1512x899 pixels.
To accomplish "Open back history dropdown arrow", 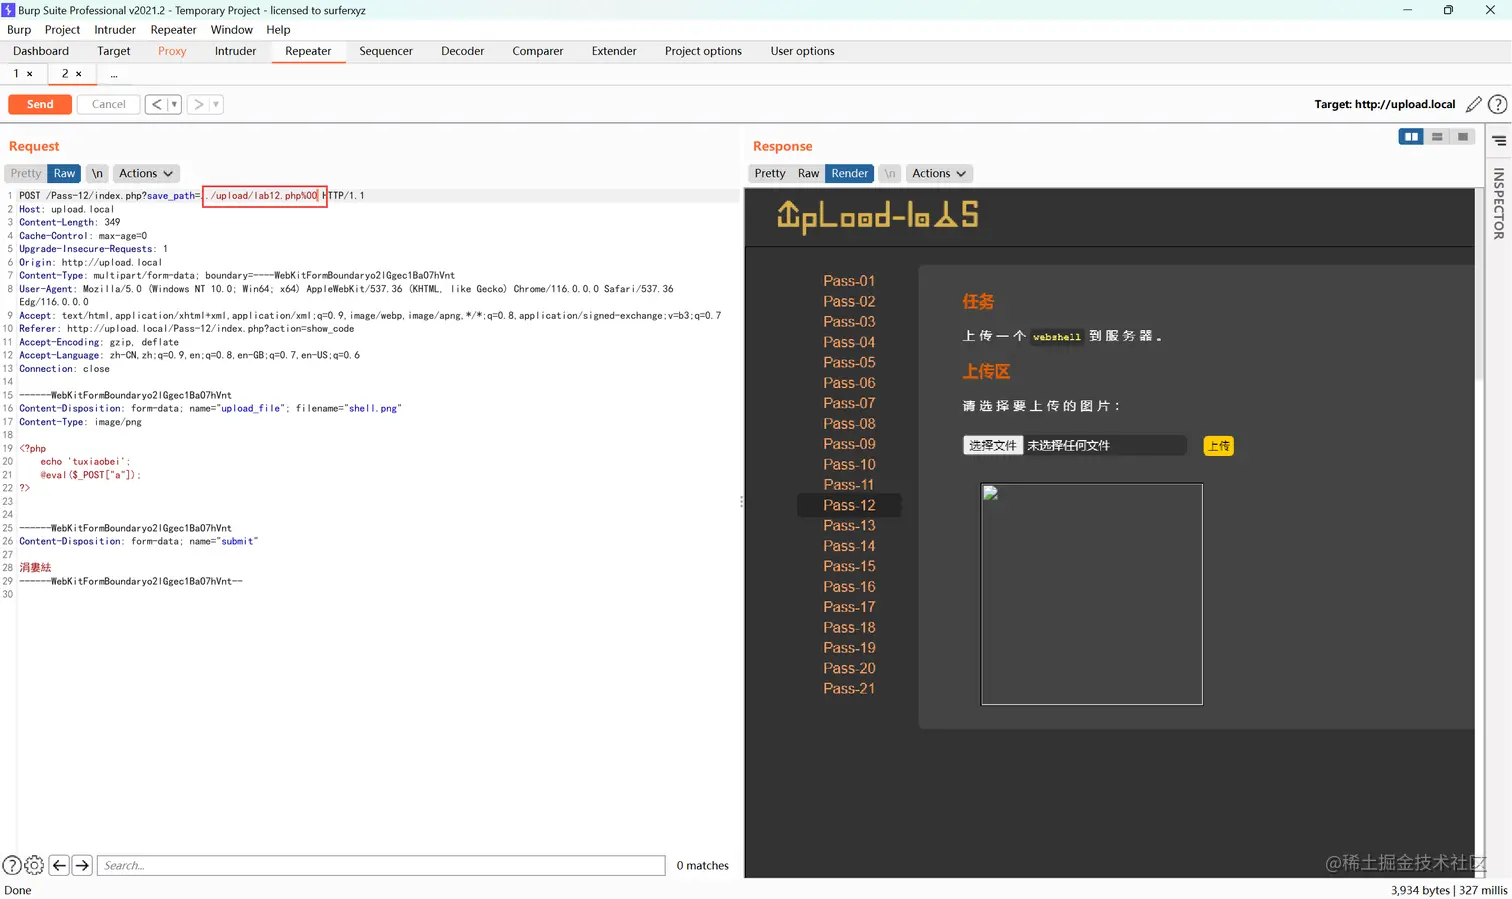I will coord(174,104).
